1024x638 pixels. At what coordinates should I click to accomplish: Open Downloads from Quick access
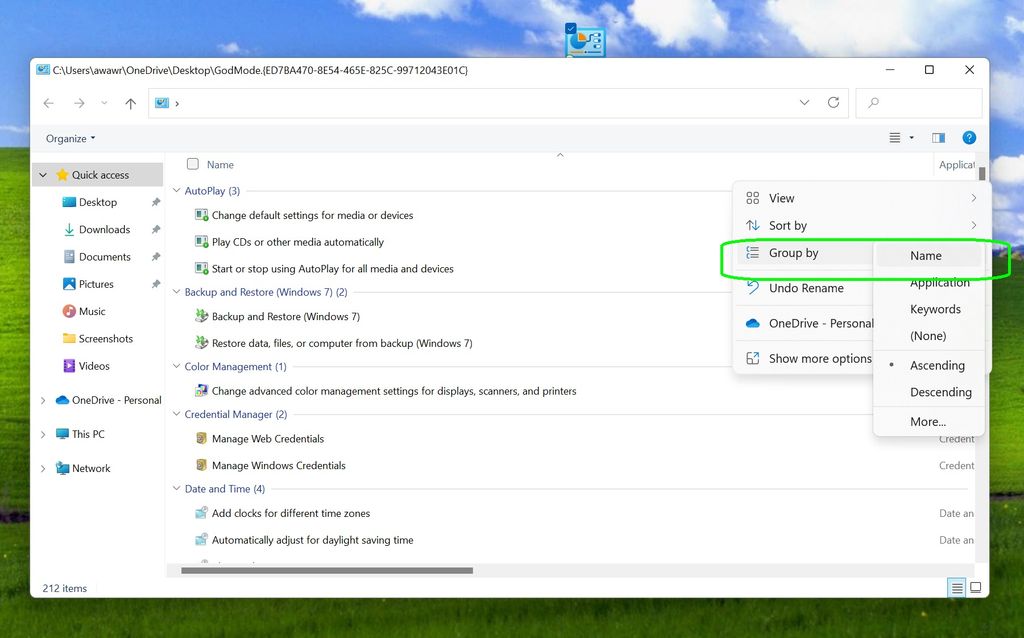click(102, 229)
